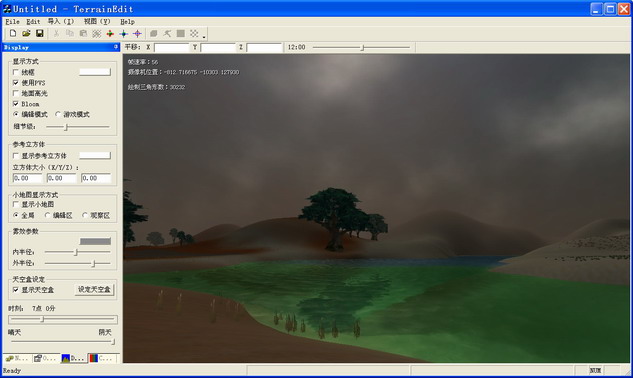Viewport: 633px width, 378px height.
Task: Click the pickaxe dig toolbar icon
Action: 167,34
